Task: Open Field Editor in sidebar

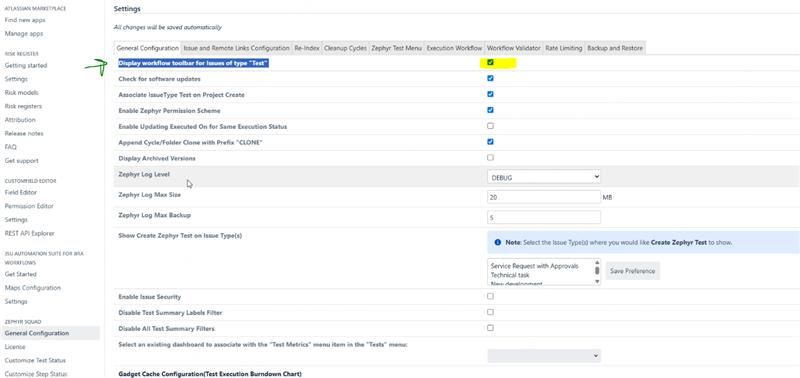Action: [21, 192]
